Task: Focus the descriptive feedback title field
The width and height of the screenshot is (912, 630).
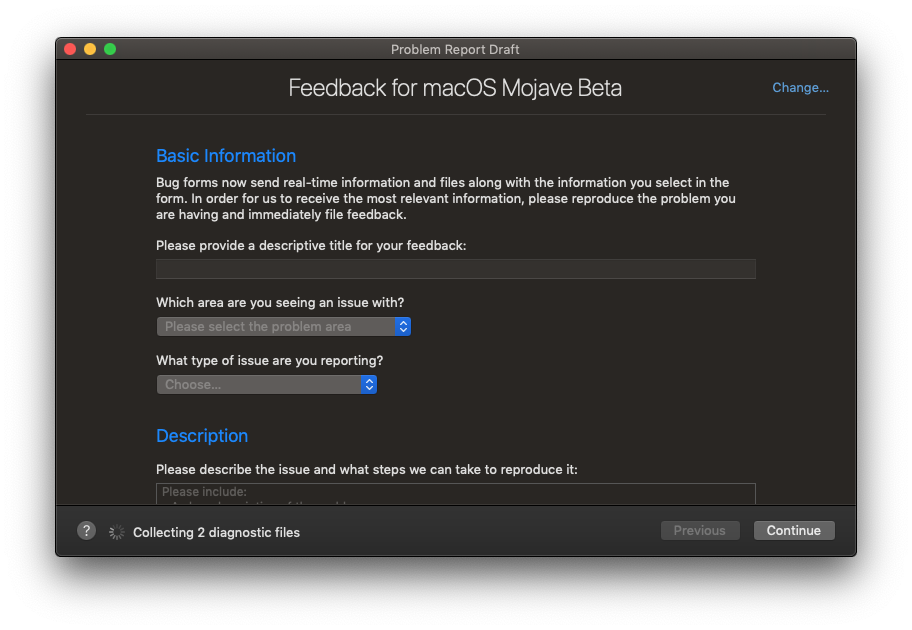Action: pos(455,269)
